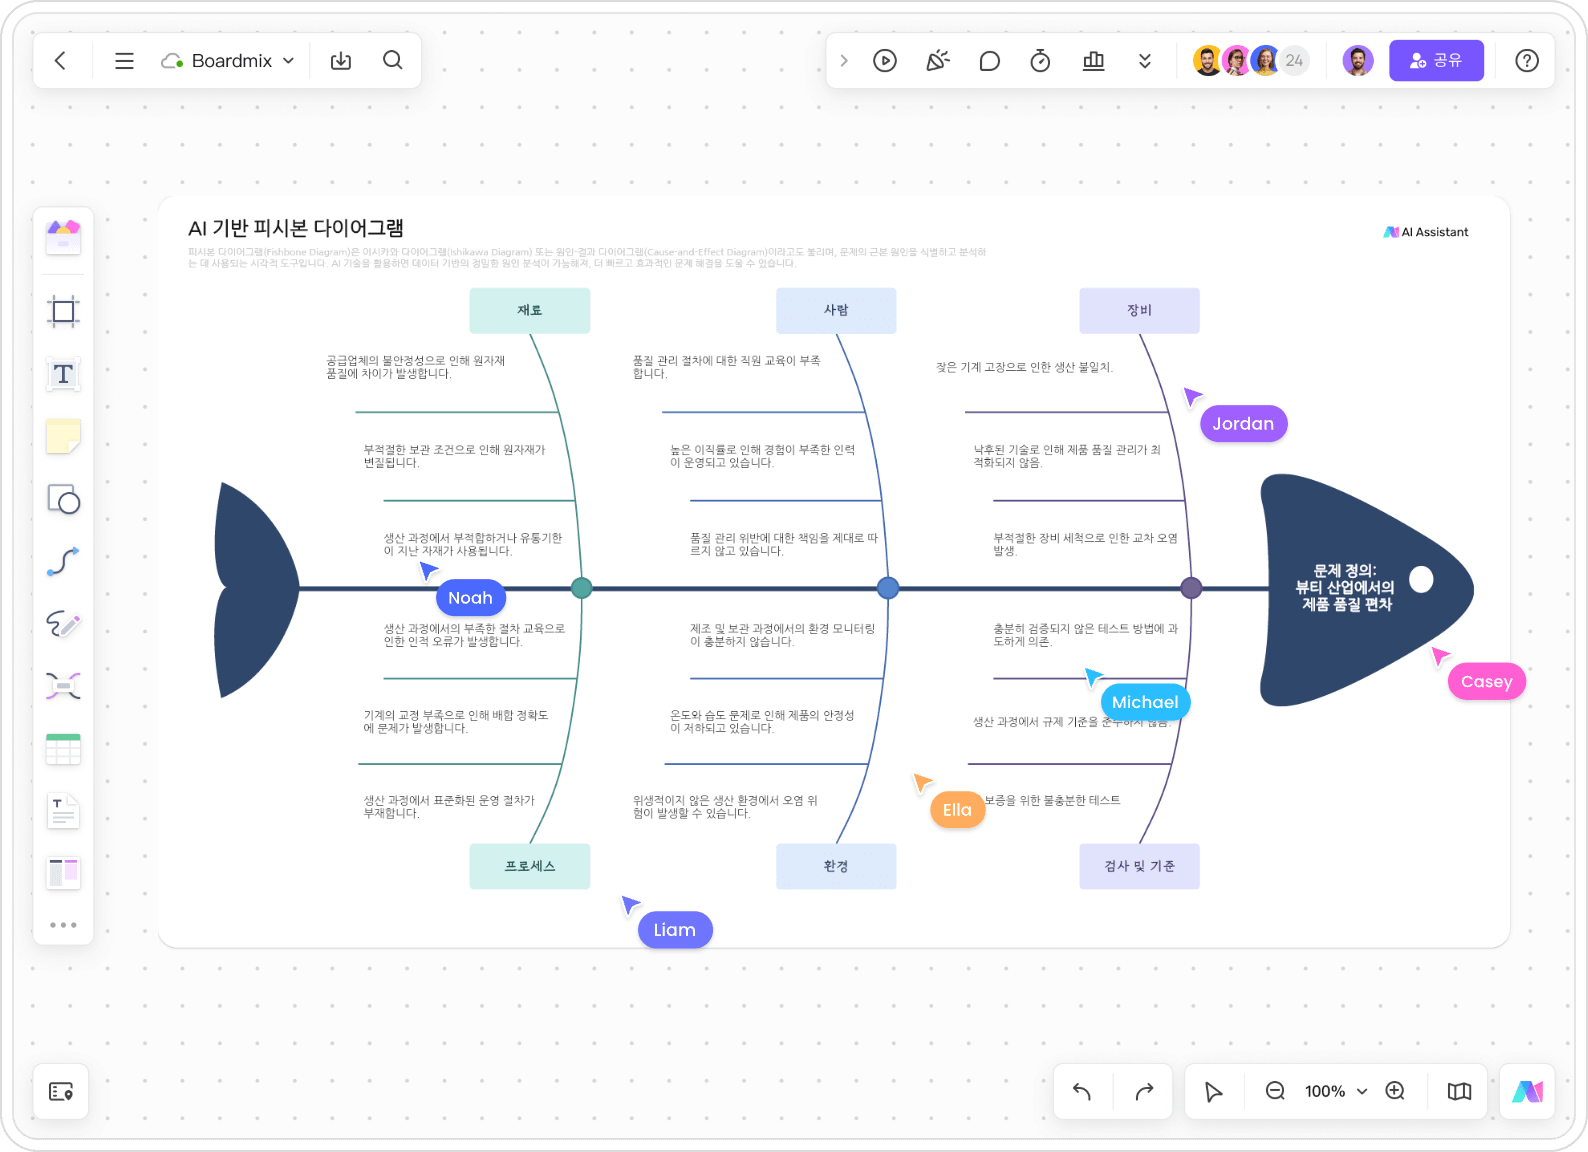Viewport: 1588px width, 1152px height.
Task: Open the help question mark icon
Action: coord(1527,61)
